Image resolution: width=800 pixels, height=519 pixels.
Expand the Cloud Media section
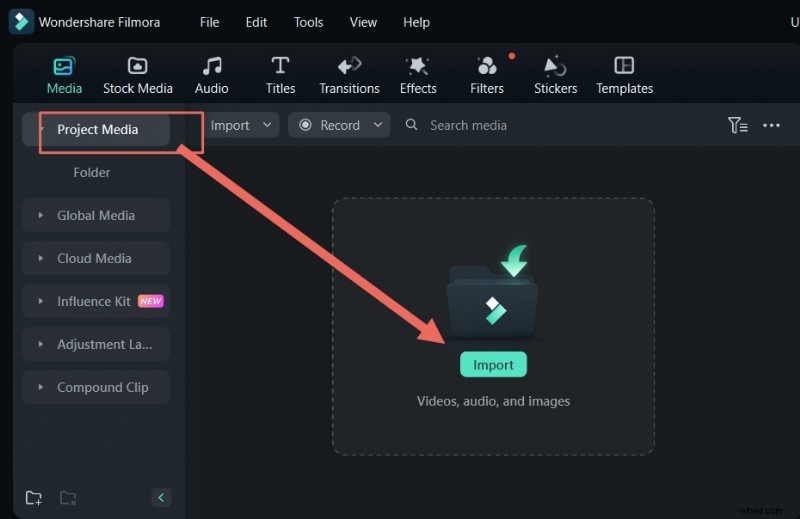tap(95, 258)
